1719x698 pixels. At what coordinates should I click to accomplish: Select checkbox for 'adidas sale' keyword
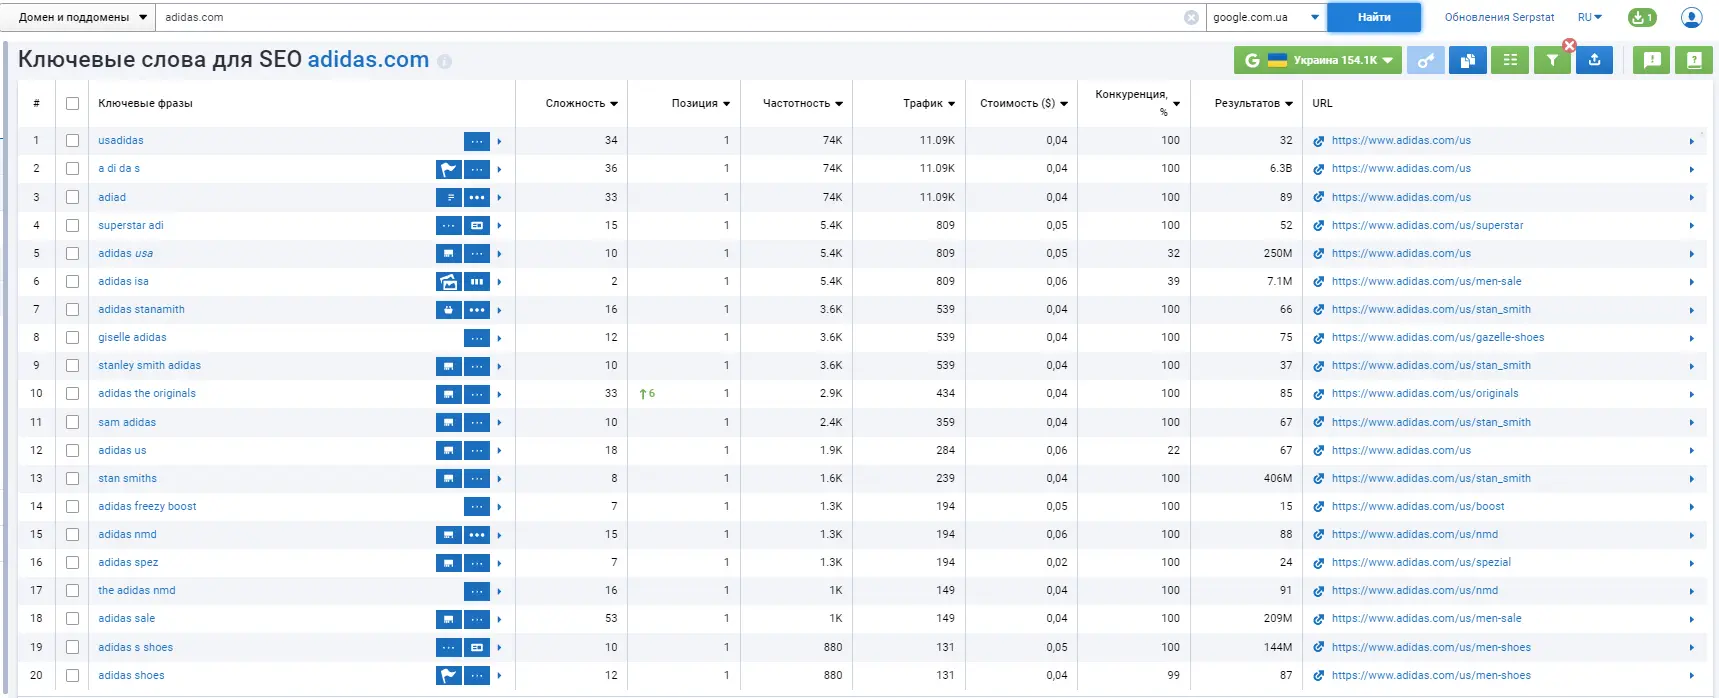(72, 619)
